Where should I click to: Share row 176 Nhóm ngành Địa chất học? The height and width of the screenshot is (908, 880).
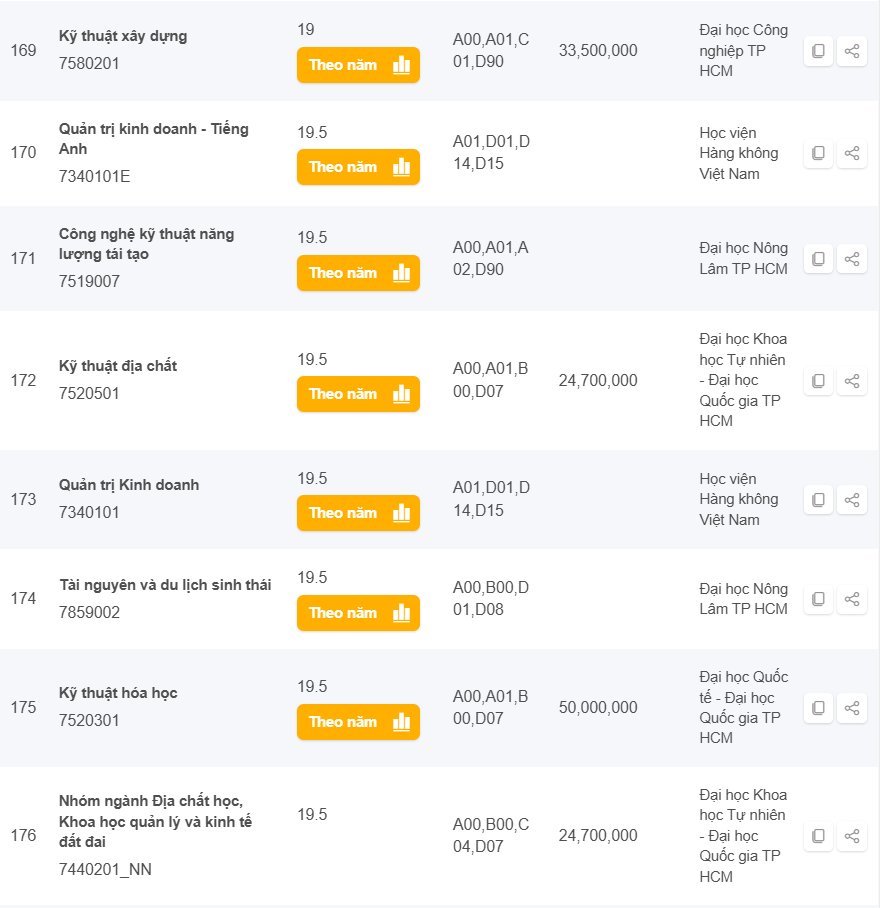click(852, 836)
